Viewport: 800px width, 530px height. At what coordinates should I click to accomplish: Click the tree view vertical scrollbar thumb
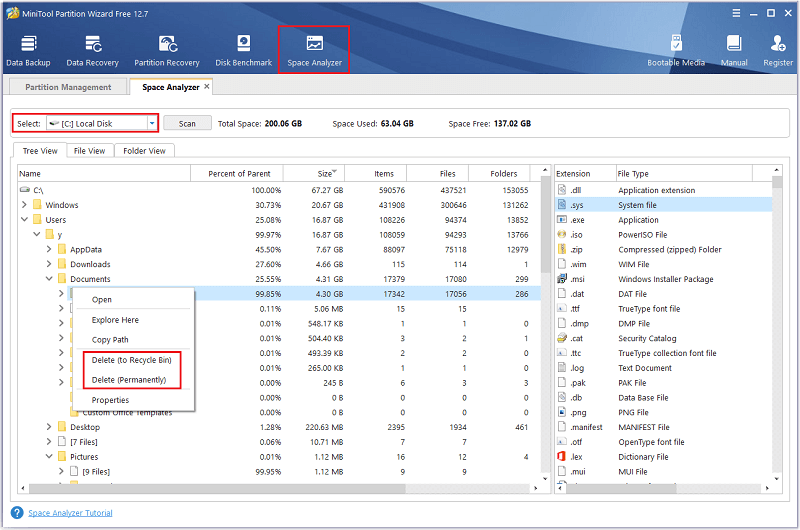(x=545, y=224)
